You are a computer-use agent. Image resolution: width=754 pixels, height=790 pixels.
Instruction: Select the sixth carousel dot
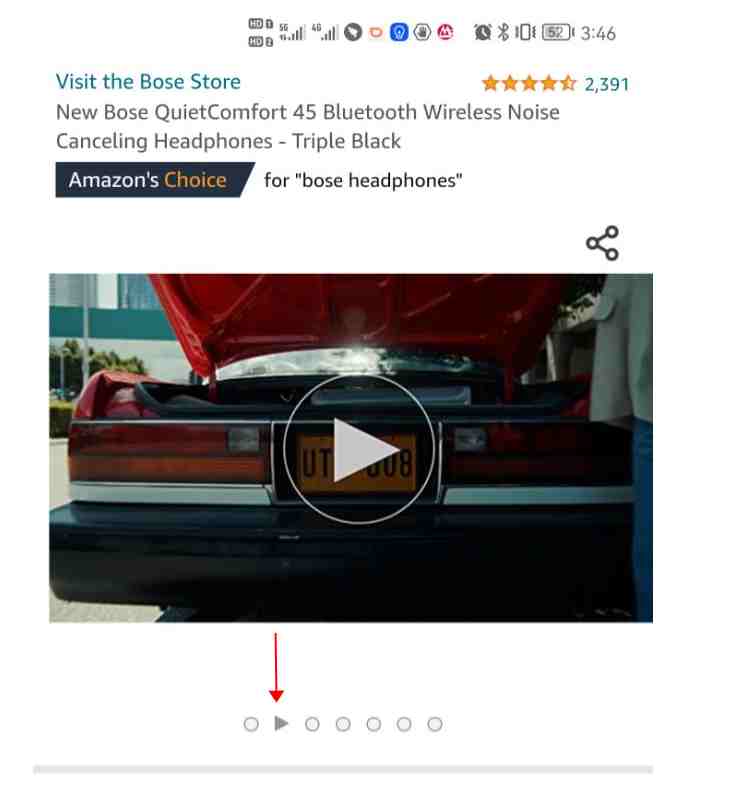coord(404,724)
